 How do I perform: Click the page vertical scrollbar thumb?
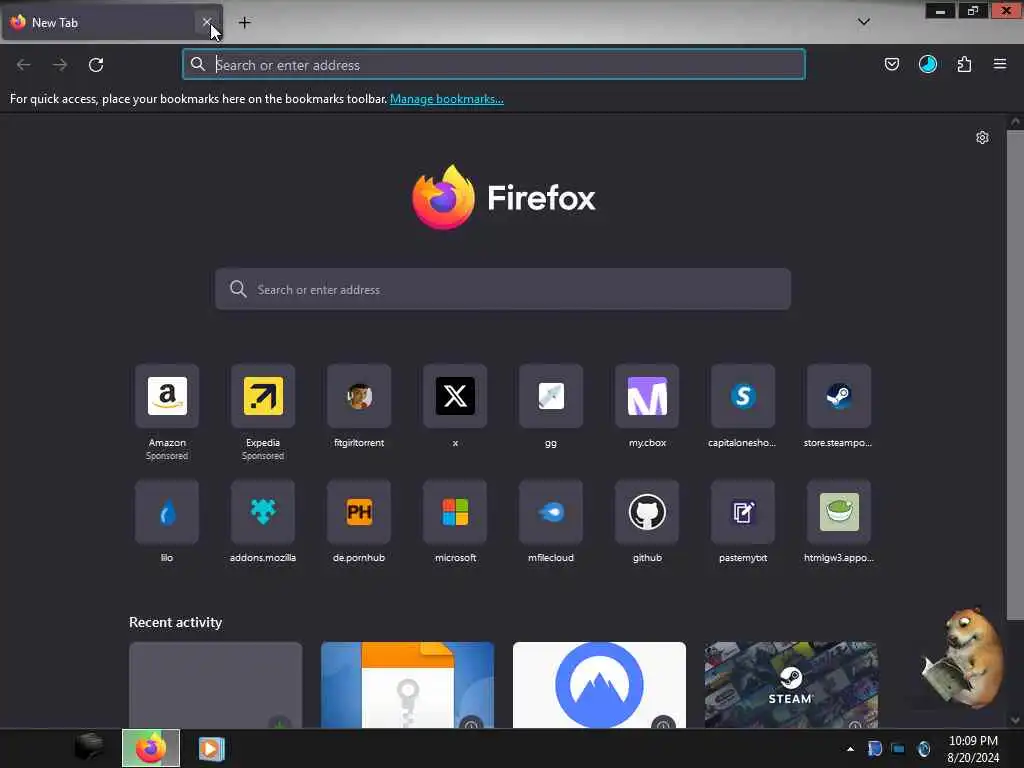pos(1015,376)
